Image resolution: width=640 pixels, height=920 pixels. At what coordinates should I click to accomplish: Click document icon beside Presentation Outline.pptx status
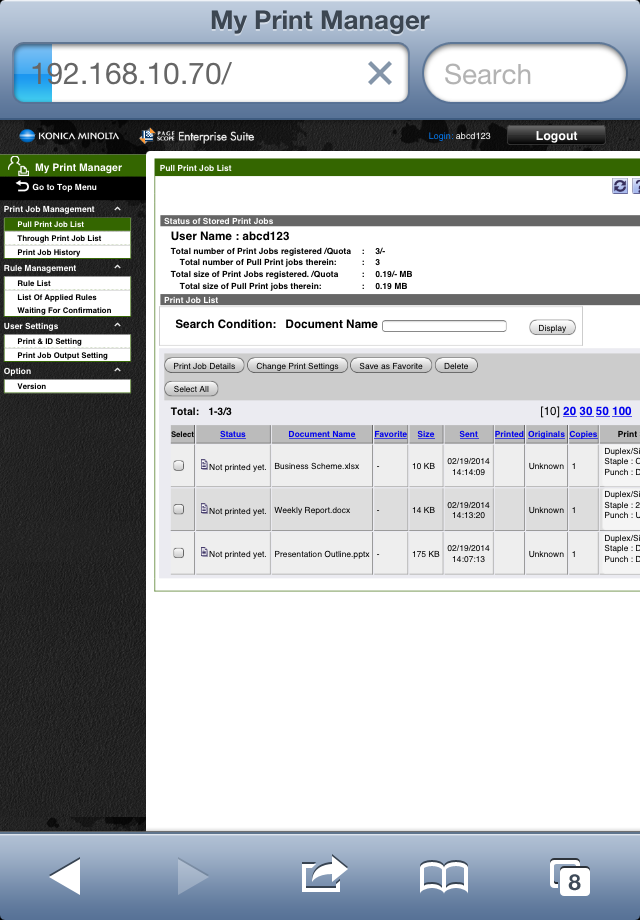click(204, 552)
